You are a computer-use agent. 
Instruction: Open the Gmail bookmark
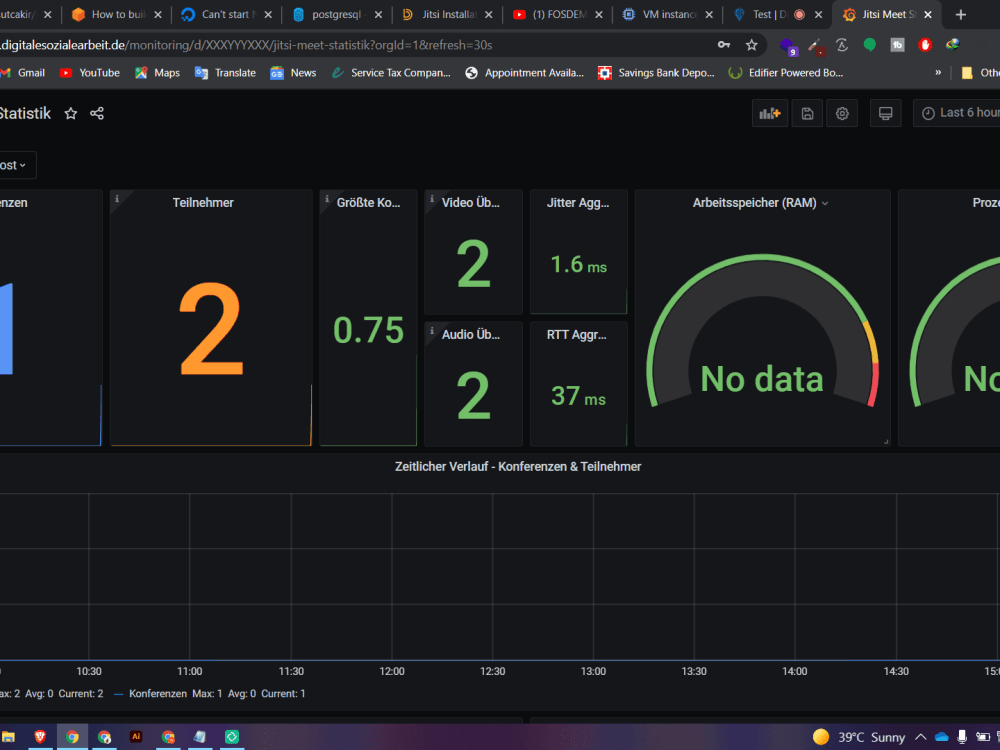24,73
